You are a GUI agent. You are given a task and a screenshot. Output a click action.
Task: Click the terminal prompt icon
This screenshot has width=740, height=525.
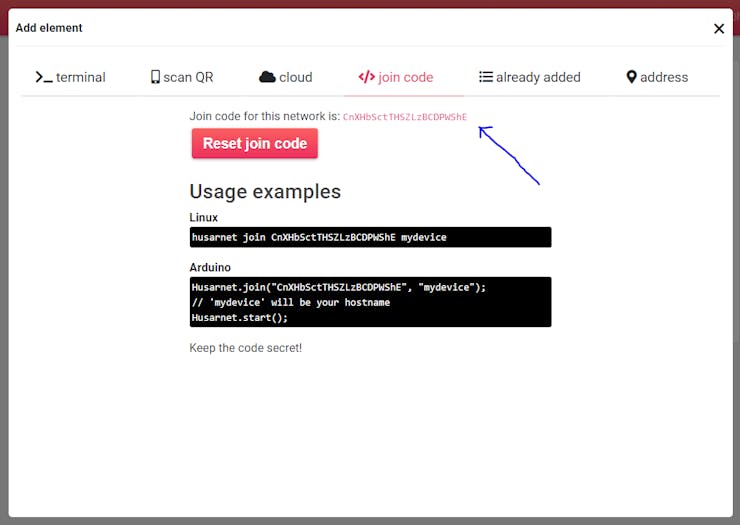44,77
